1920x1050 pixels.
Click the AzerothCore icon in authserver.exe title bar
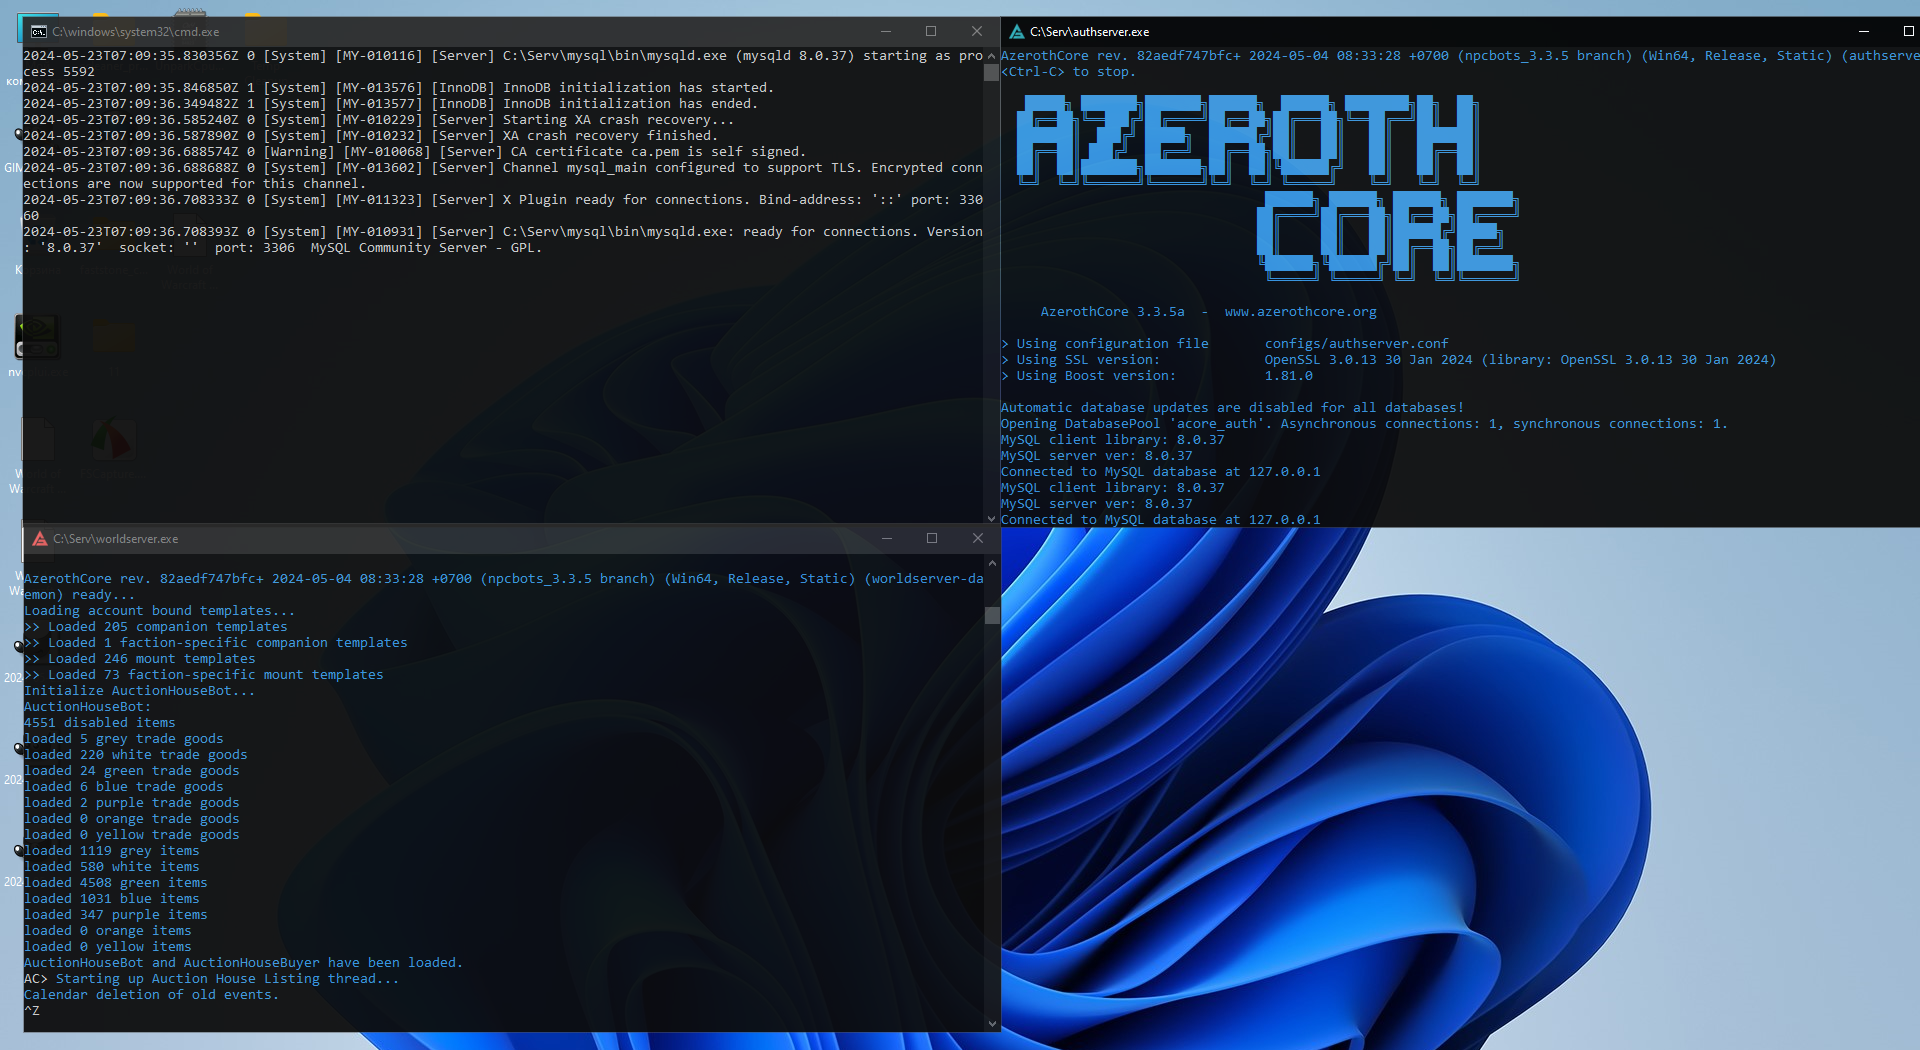[x=1016, y=32]
